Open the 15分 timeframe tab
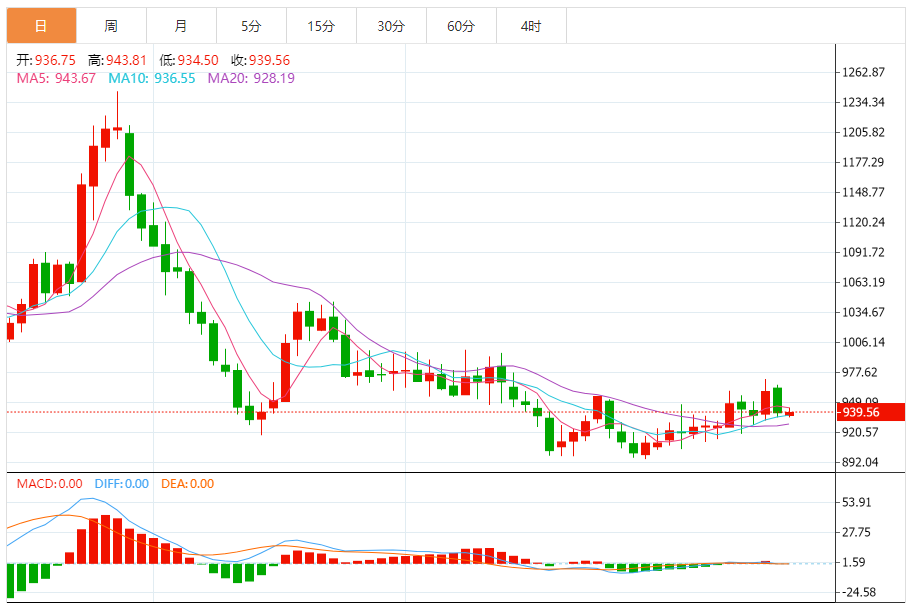913x603 pixels. tap(321, 26)
